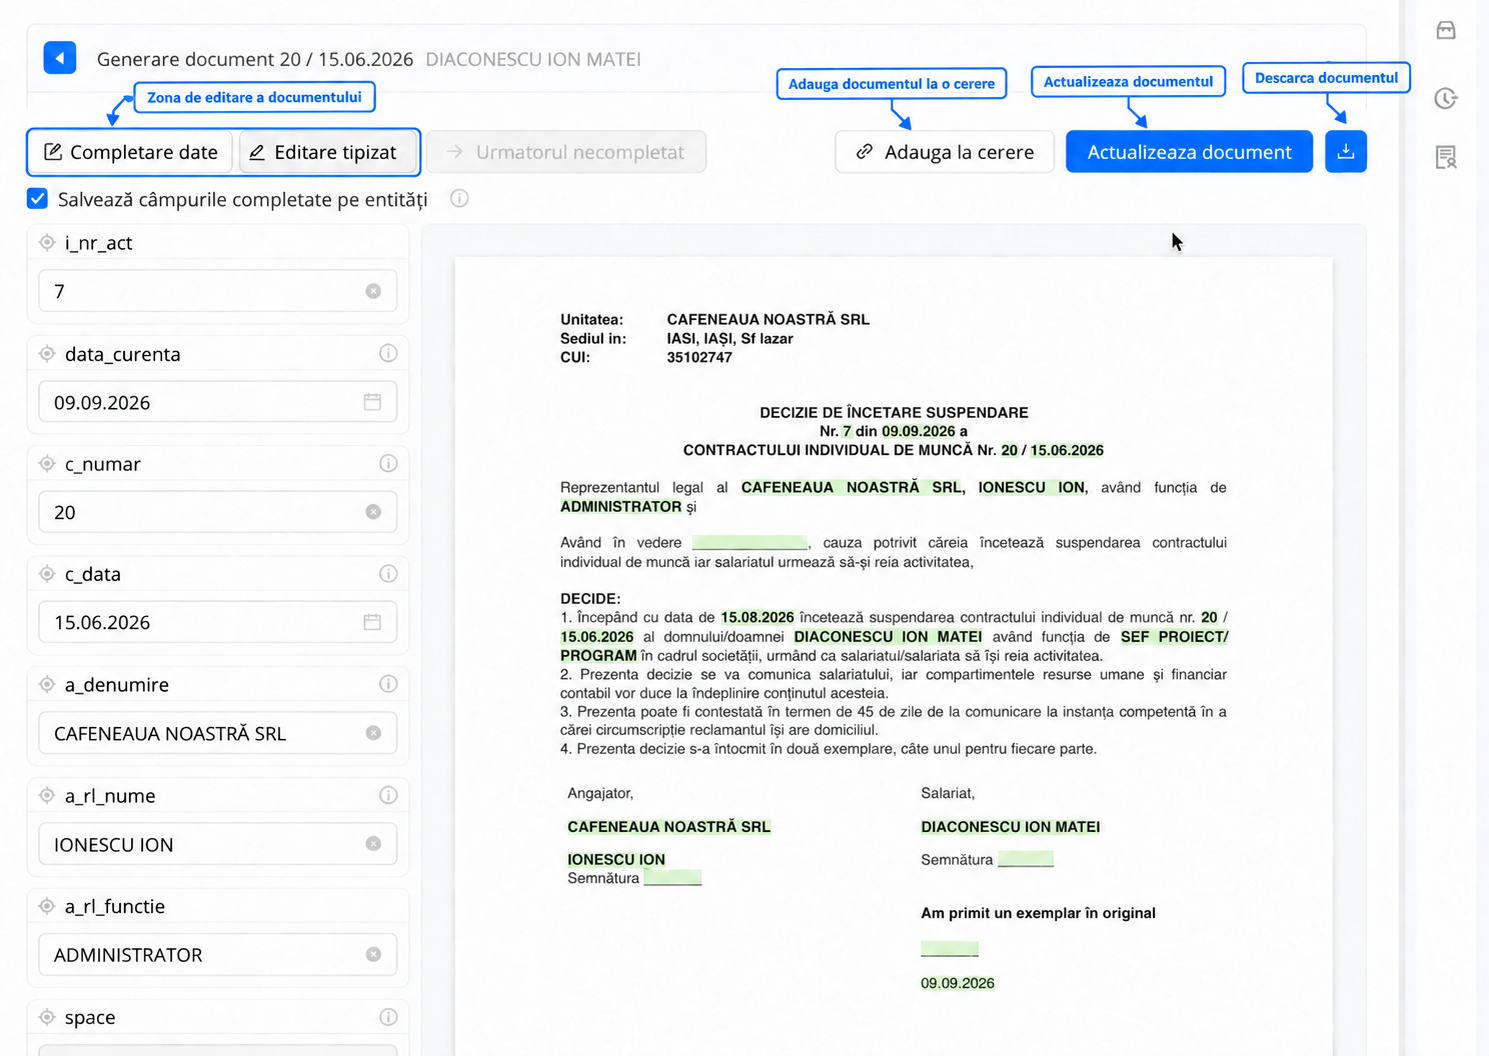Click highlighted date 15.08.2026 in the document

(757, 617)
